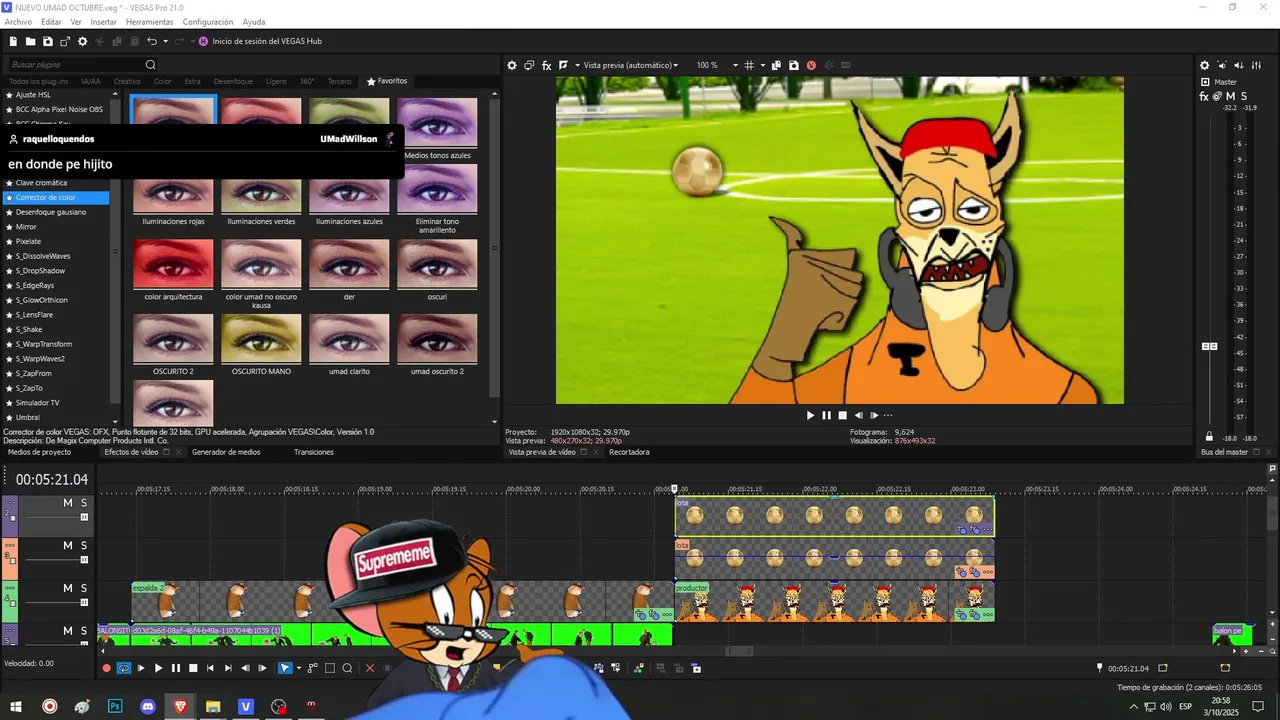Click Inicio de sesión del VEGAS Hub
The height and width of the screenshot is (720, 1280).
click(260, 41)
